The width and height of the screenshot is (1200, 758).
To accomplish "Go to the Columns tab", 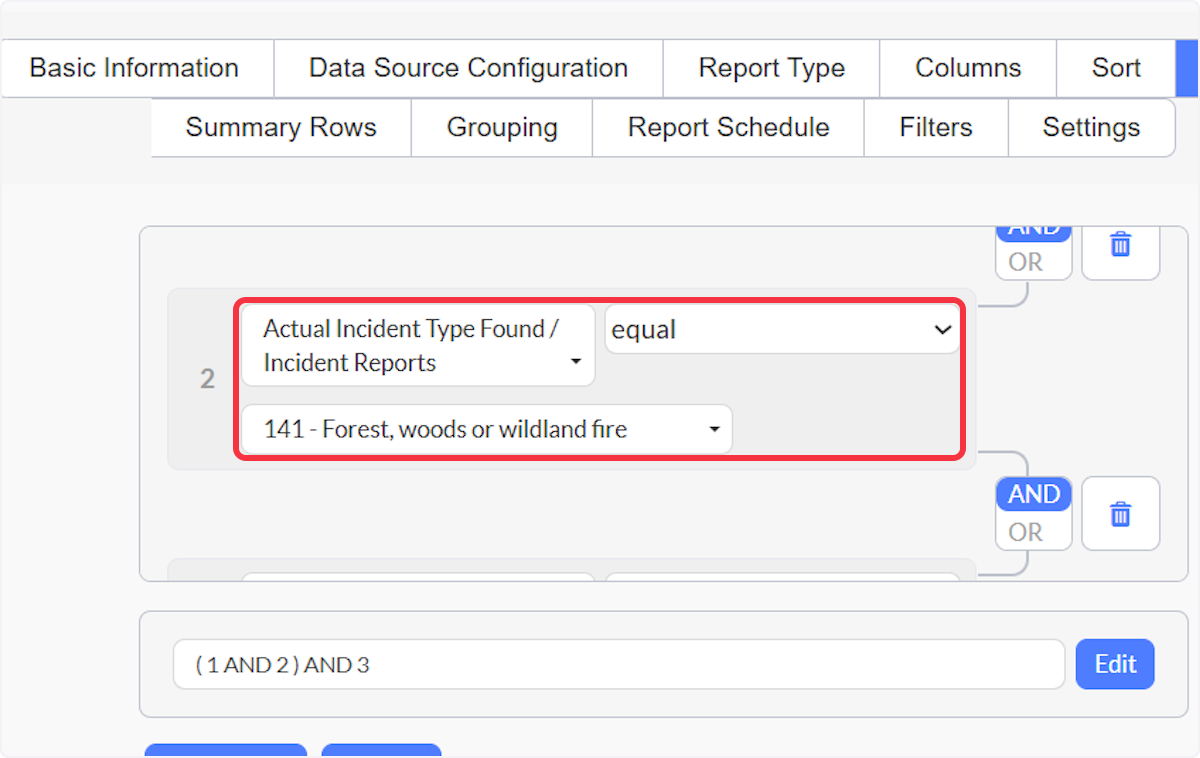I will [968, 68].
